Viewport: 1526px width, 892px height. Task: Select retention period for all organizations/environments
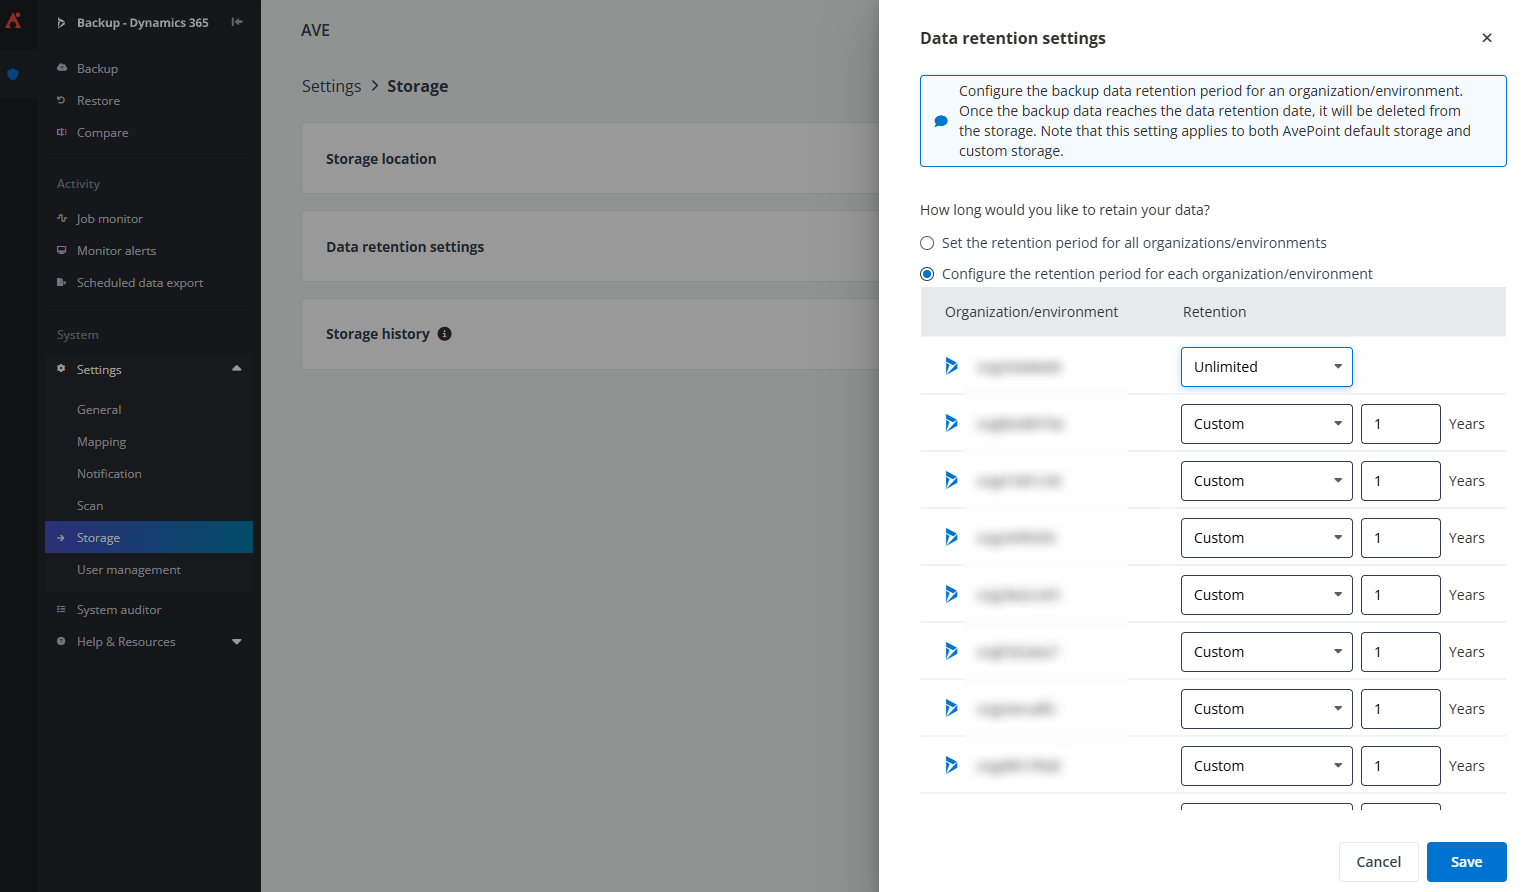[x=926, y=242]
